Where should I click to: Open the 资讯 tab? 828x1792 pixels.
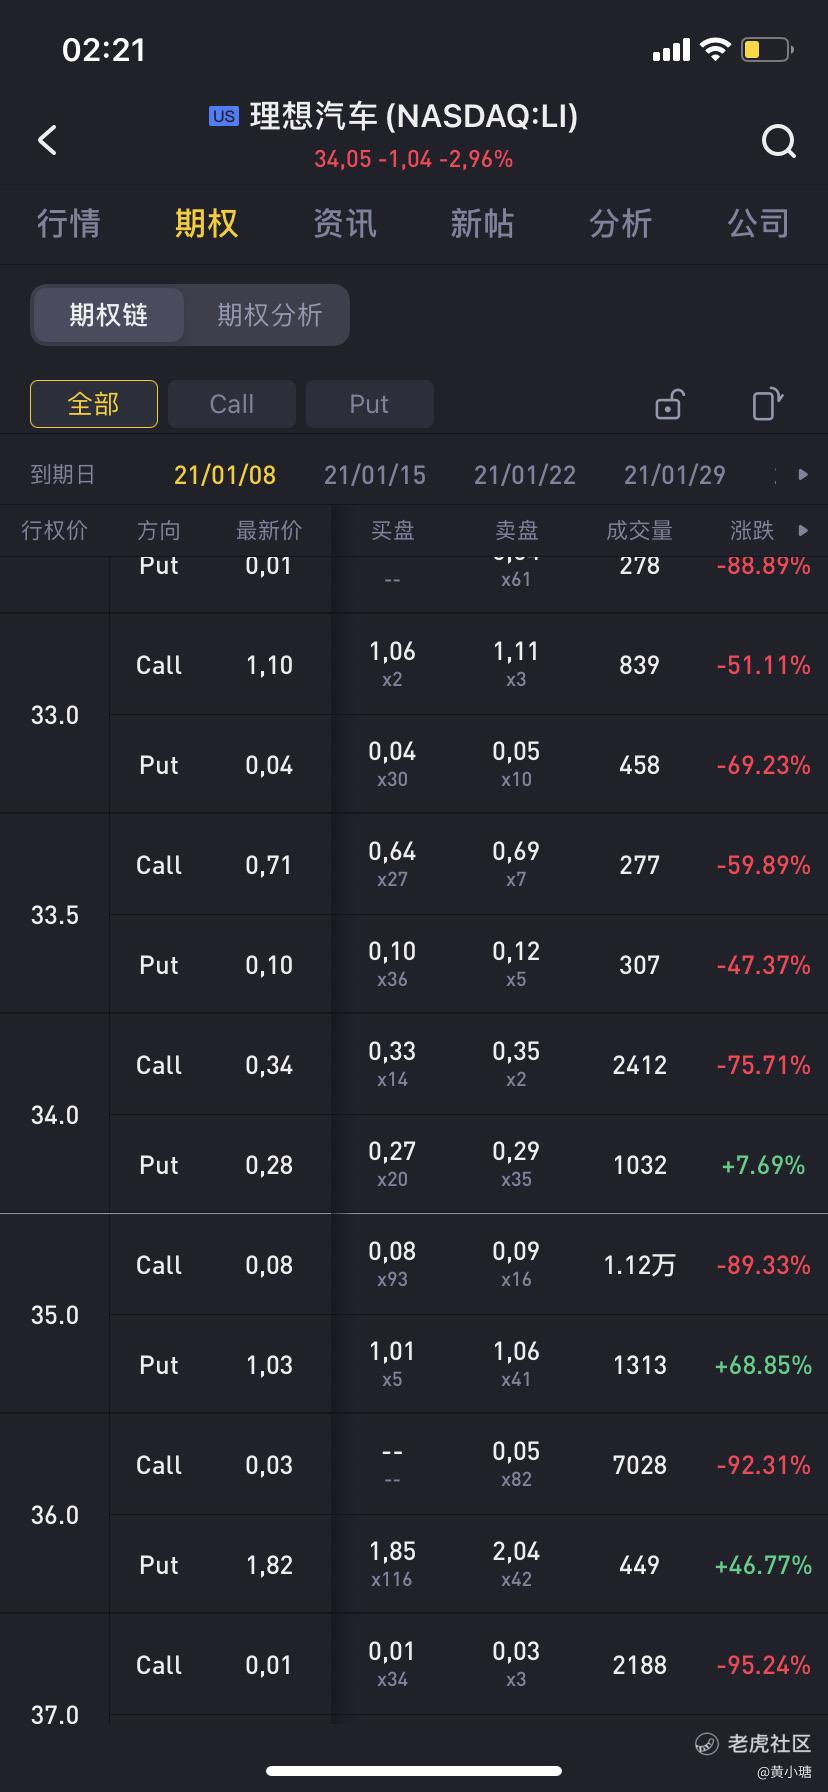344,223
